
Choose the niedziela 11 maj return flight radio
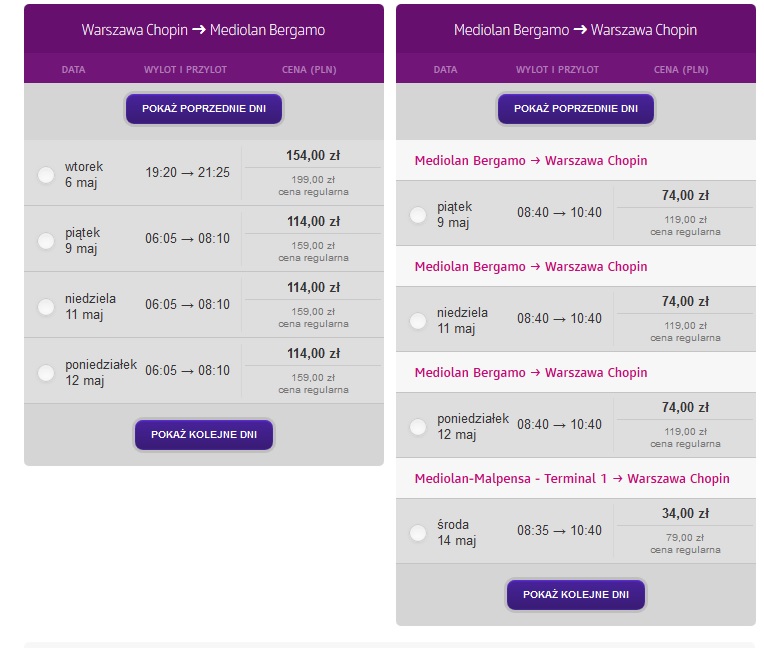(418, 321)
